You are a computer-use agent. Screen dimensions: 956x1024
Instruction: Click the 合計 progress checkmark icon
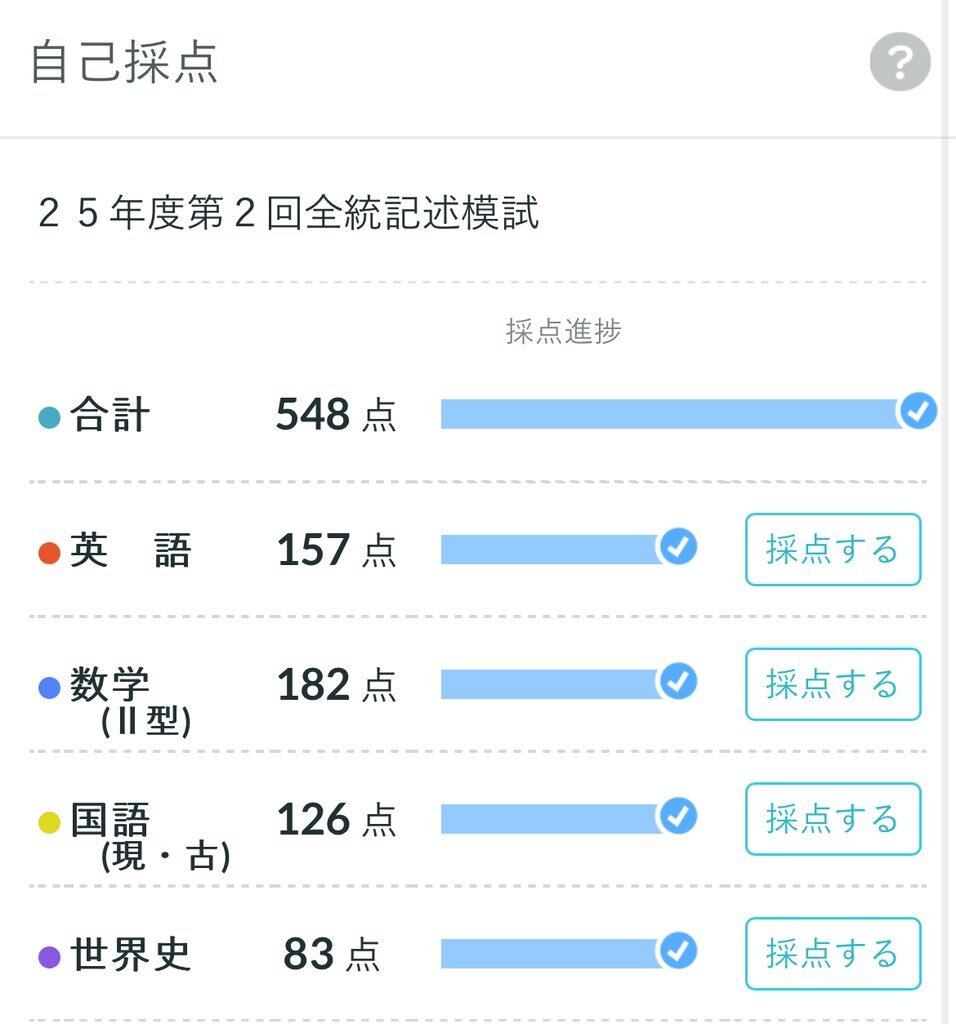(917, 411)
